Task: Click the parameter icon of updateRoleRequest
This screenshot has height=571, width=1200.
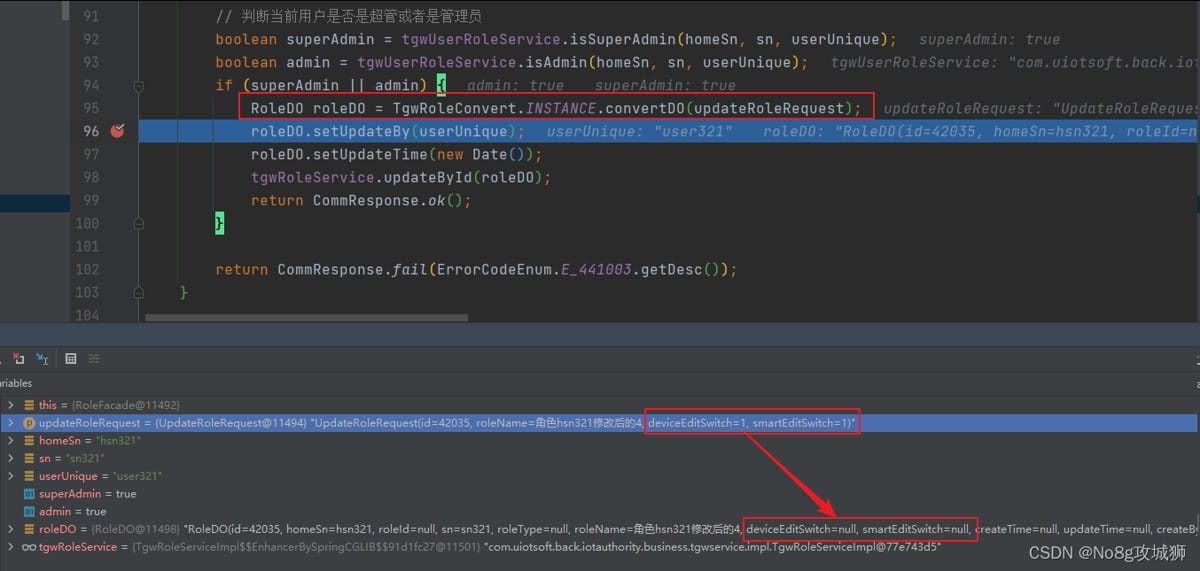Action: (29, 423)
